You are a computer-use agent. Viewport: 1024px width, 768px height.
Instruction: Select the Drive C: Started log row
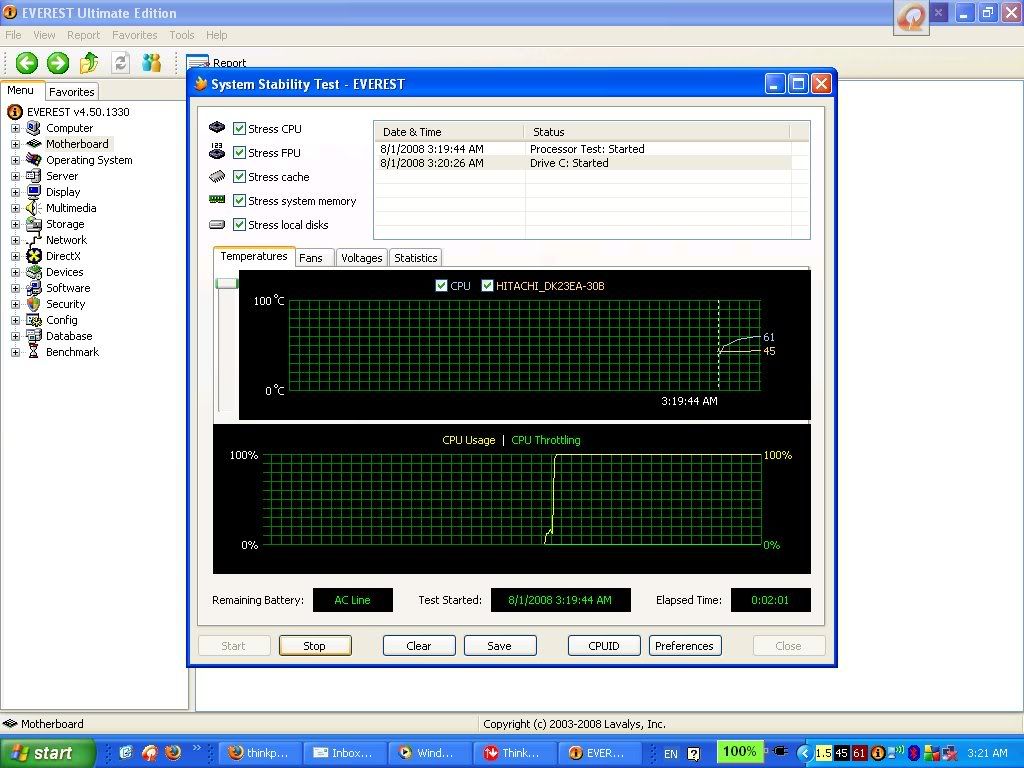[584, 163]
